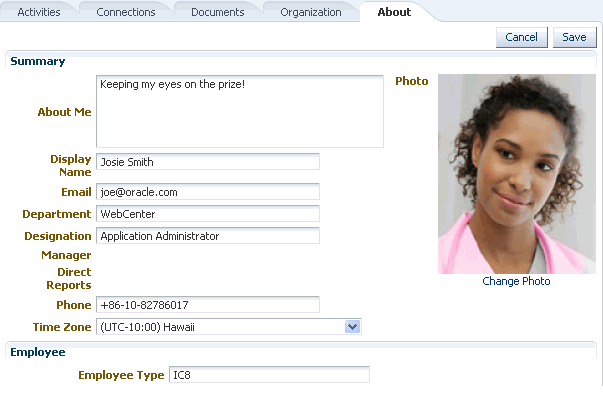Click the Email label

[76, 192]
